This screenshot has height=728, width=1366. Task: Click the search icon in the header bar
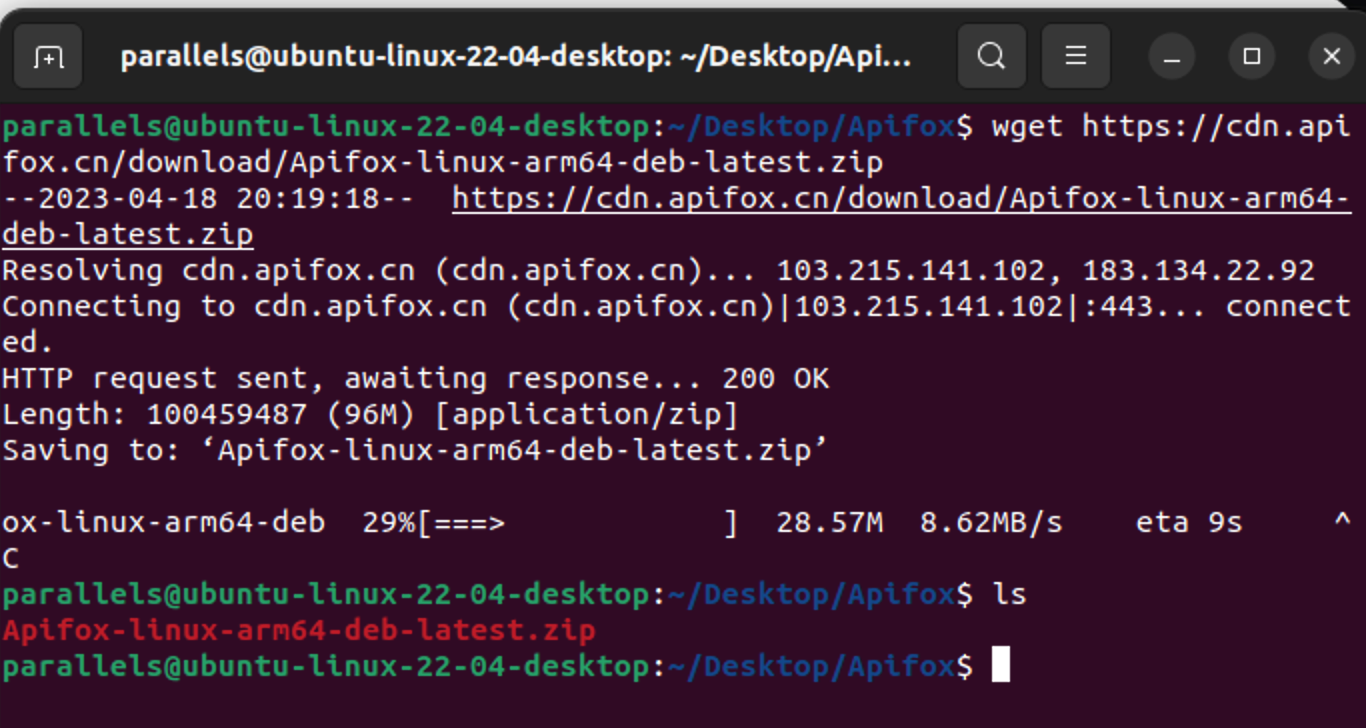[x=991, y=57]
